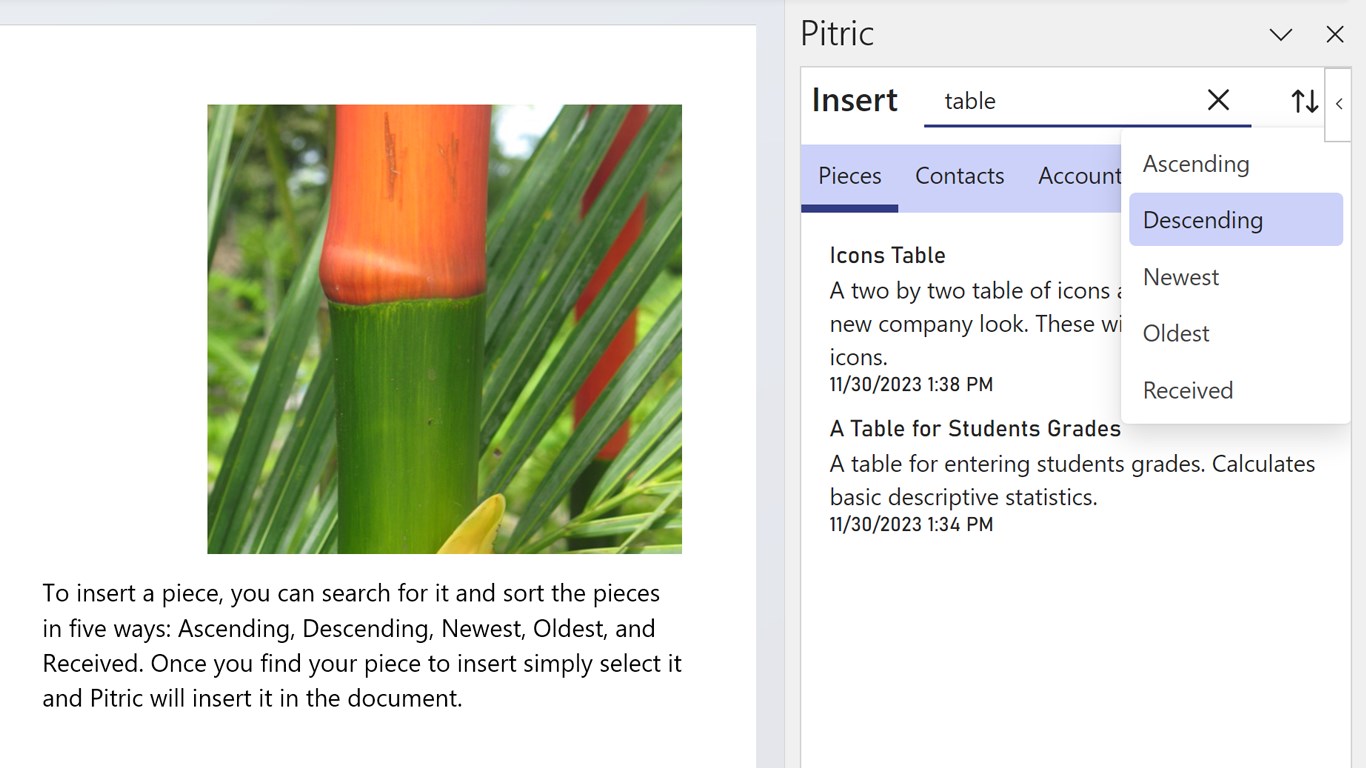Open the Pitric pane options dropdown arrow
The height and width of the screenshot is (768, 1366).
(x=1281, y=35)
